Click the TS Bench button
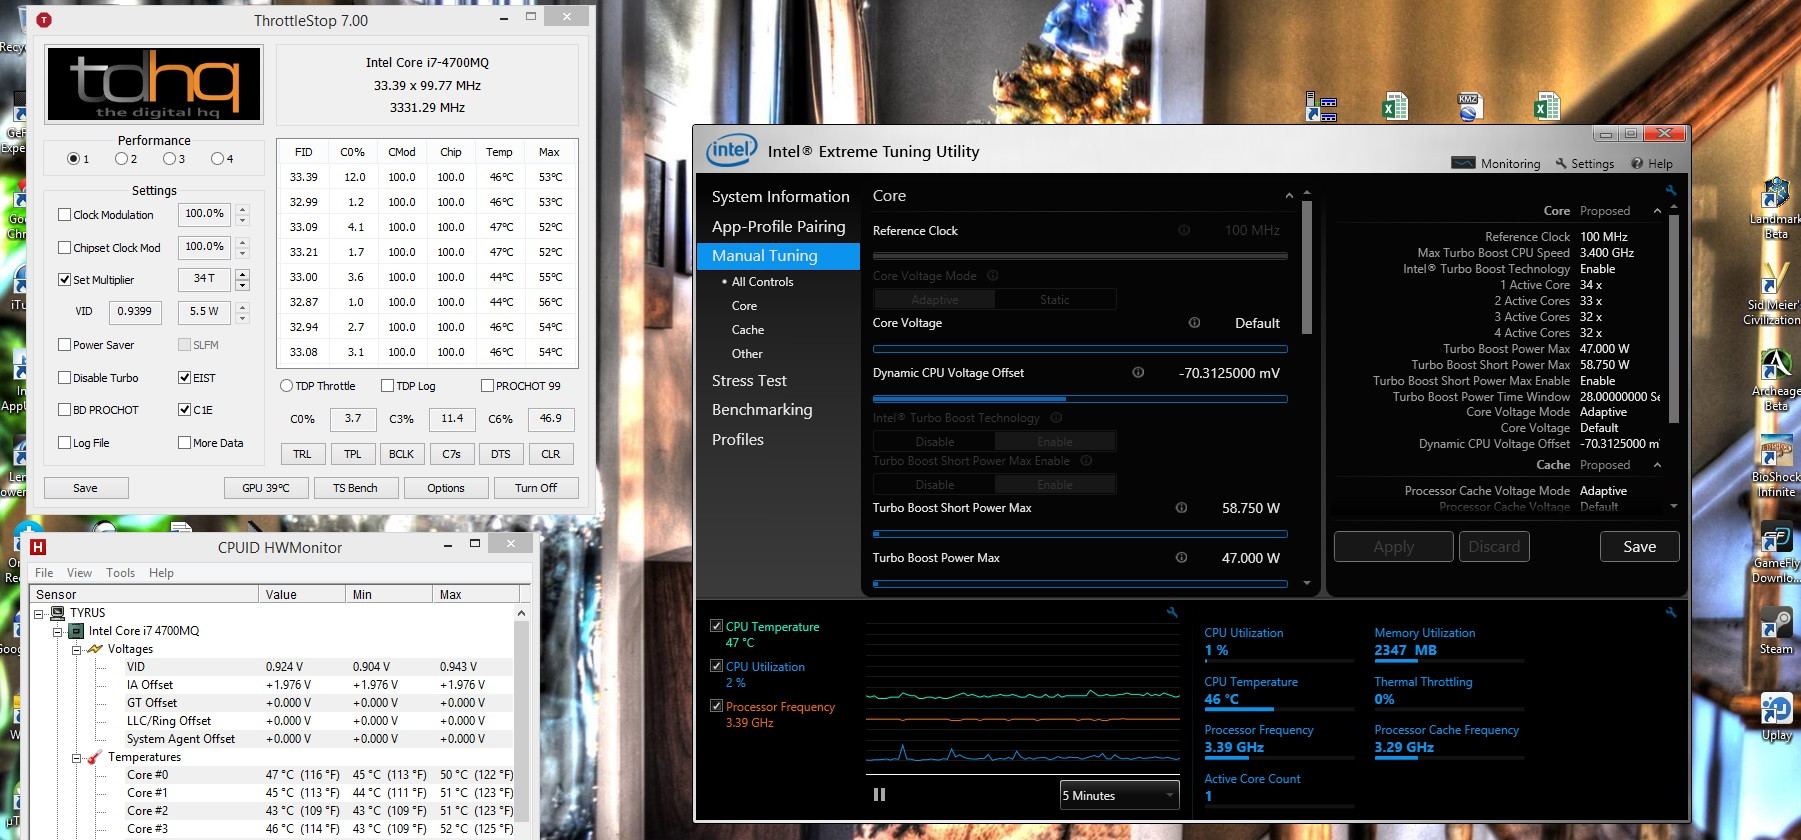This screenshot has height=840, width=1801. point(355,488)
